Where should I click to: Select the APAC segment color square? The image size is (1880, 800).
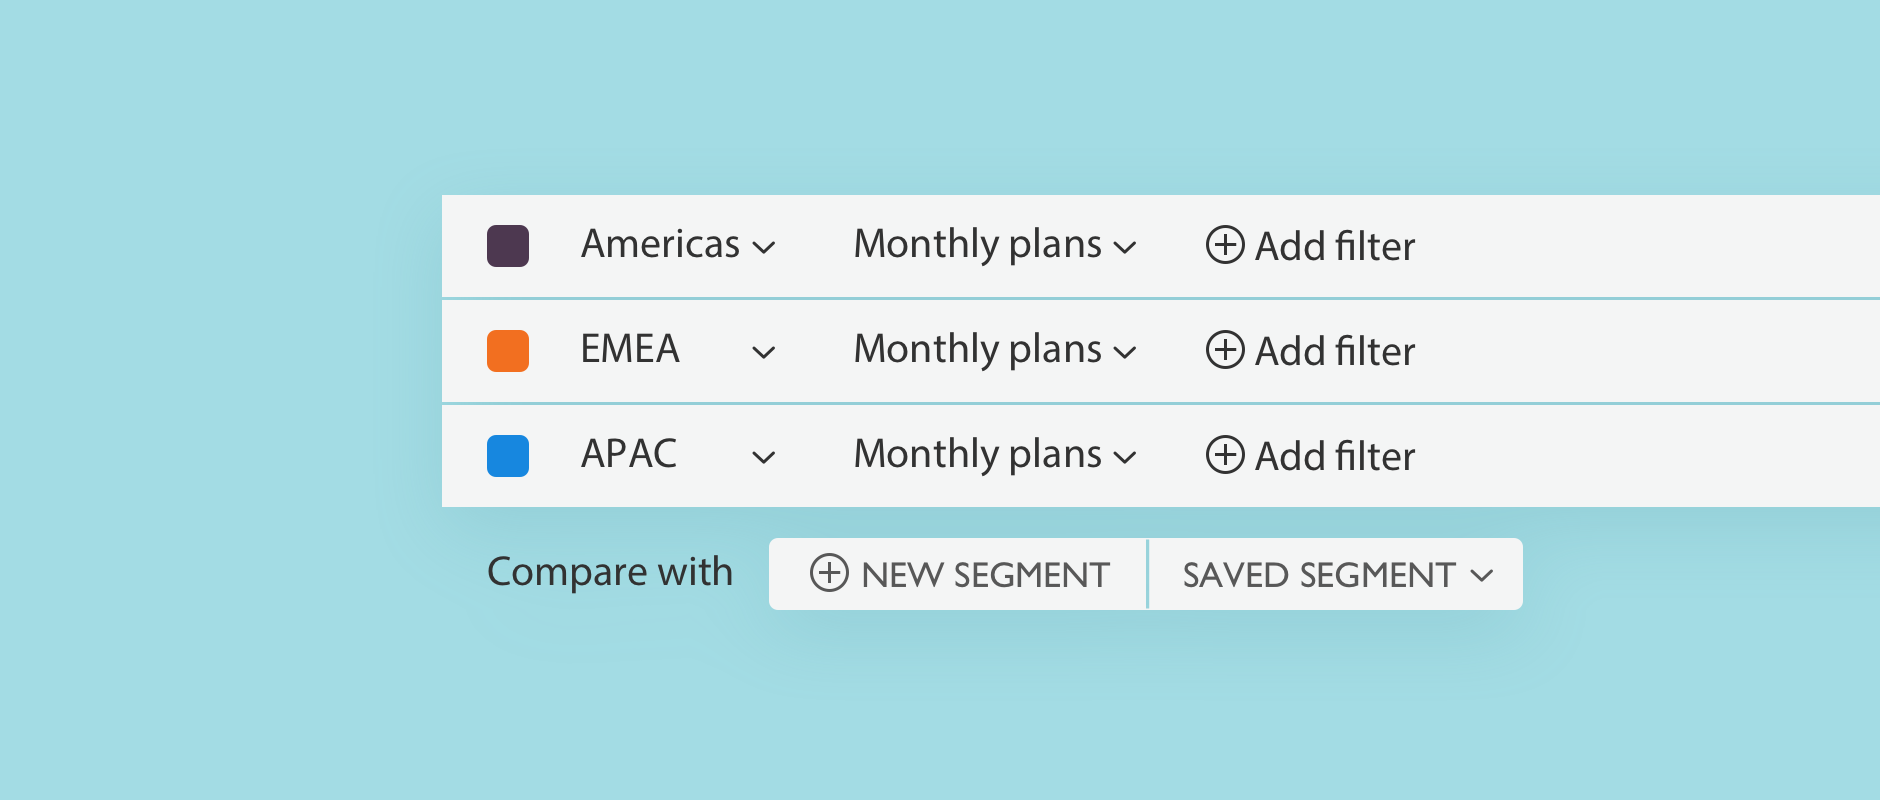tap(508, 456)
